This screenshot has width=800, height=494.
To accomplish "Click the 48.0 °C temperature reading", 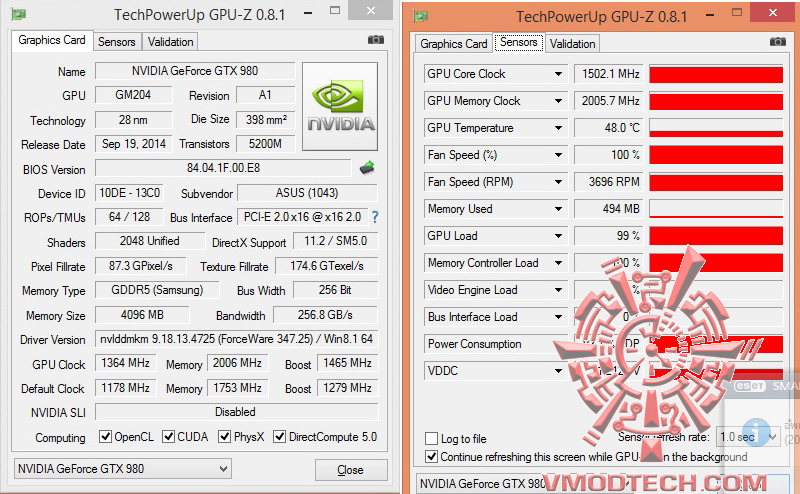I will 609,128.
